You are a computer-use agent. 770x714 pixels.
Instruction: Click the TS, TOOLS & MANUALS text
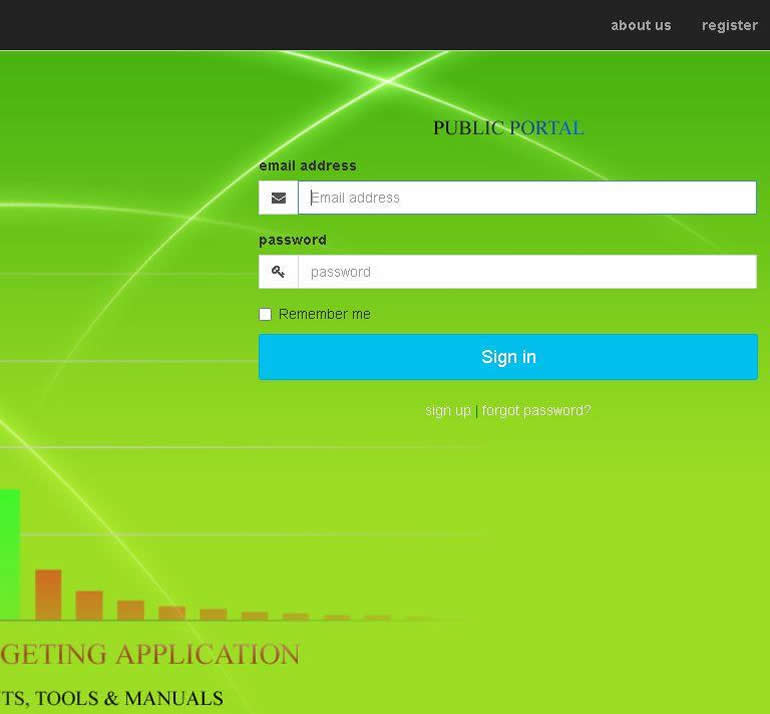(111, 698)
